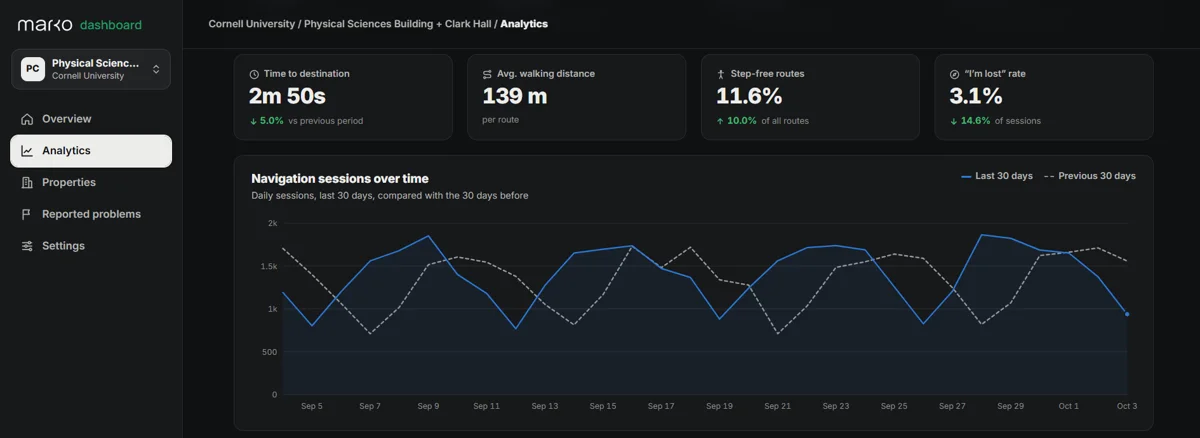1200x438 pixels.
Task: Click the marko dashboard logo
Action: (80, 24)
